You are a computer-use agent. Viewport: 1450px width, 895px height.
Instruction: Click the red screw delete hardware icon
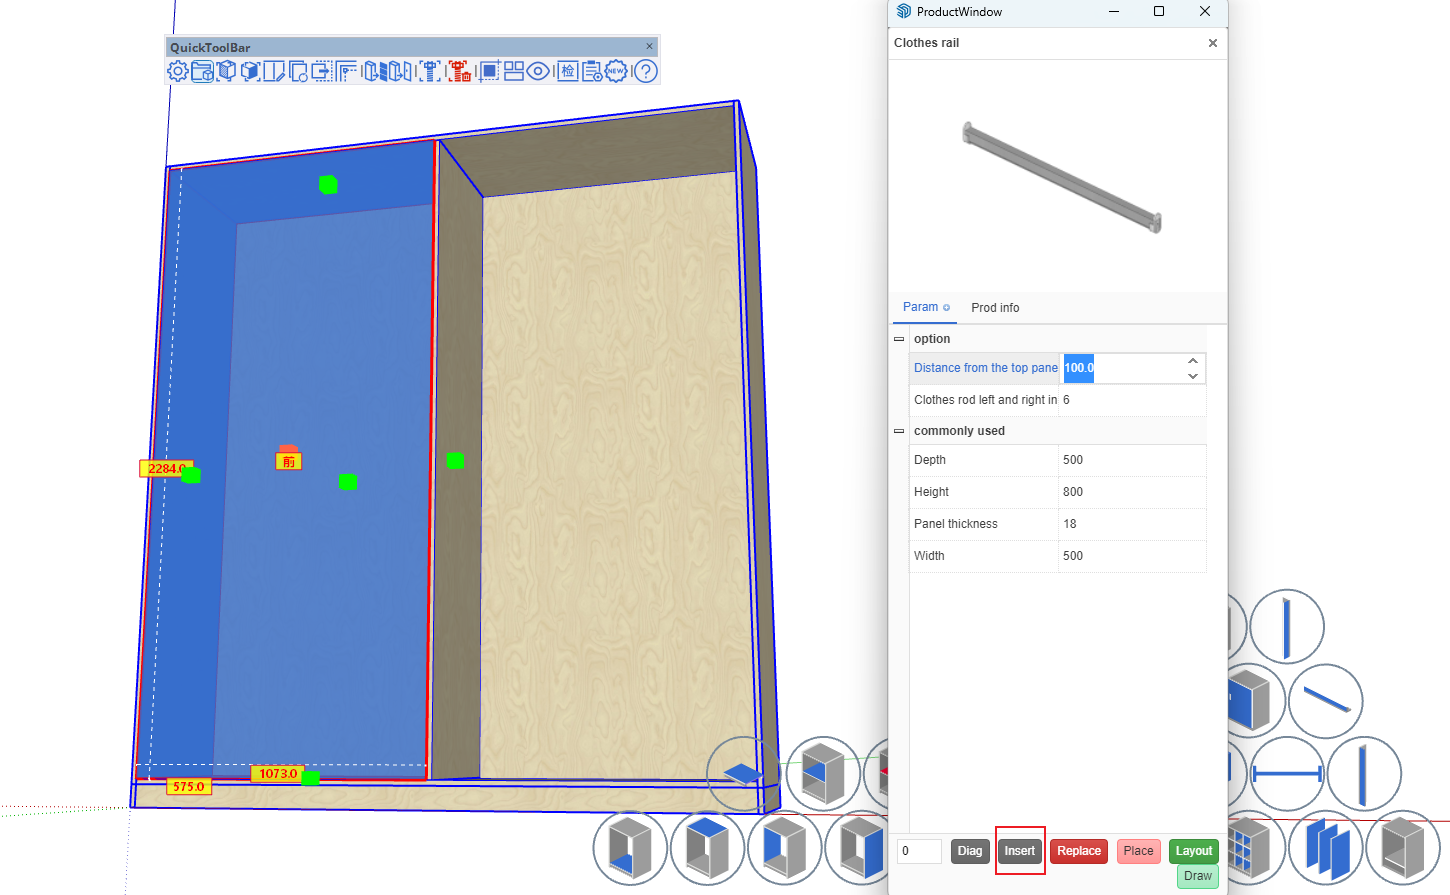pyautogui.click(x=459, y=71)
